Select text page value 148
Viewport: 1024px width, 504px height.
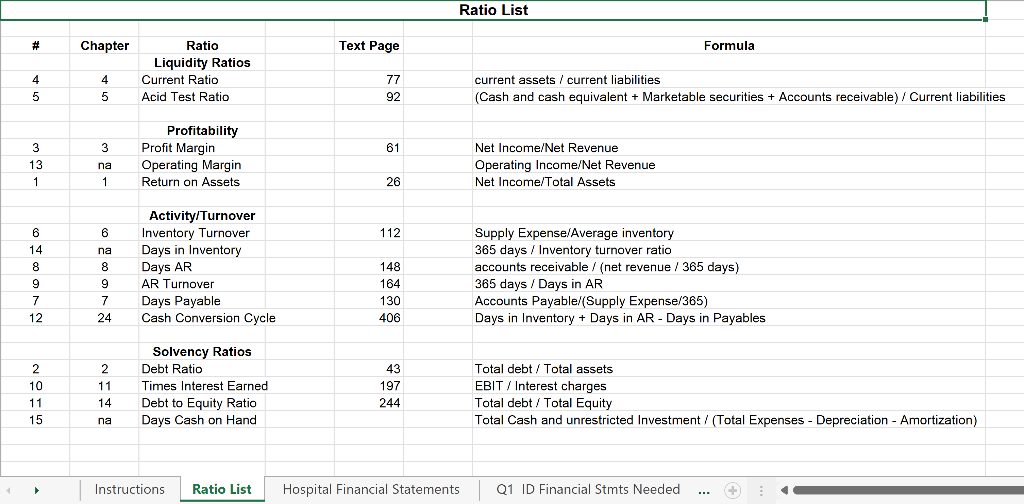pyautogui.click(x=369, y=266)
